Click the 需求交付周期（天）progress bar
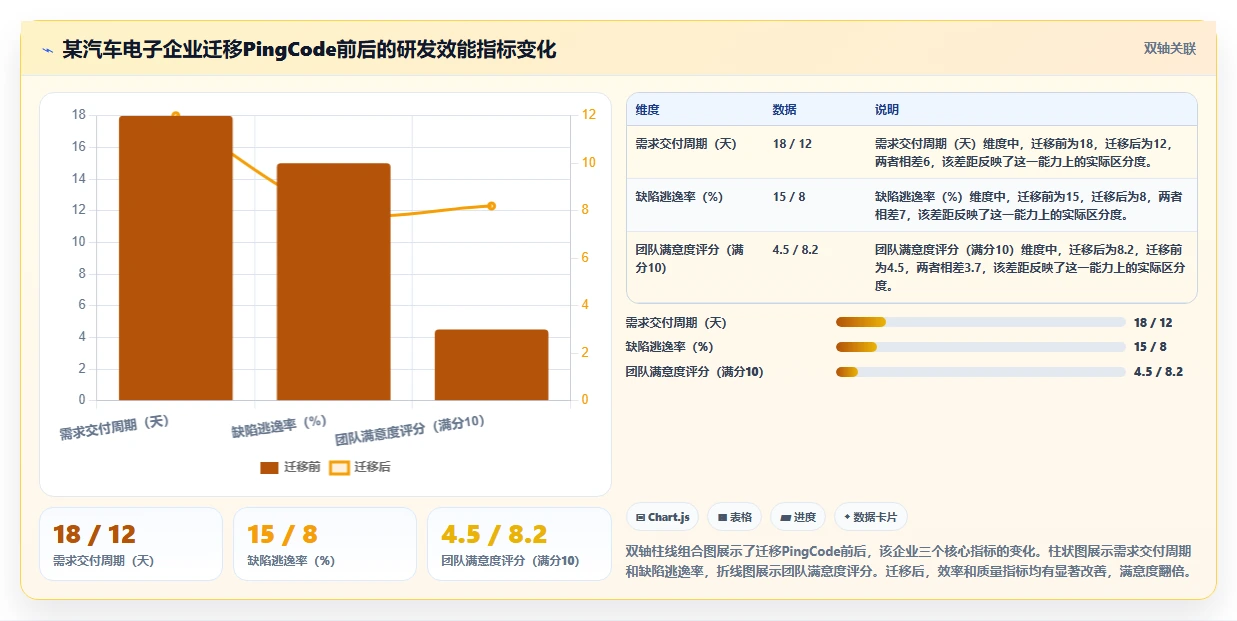Viewport: 1237px width, 621px height. [x=981, y=322]
